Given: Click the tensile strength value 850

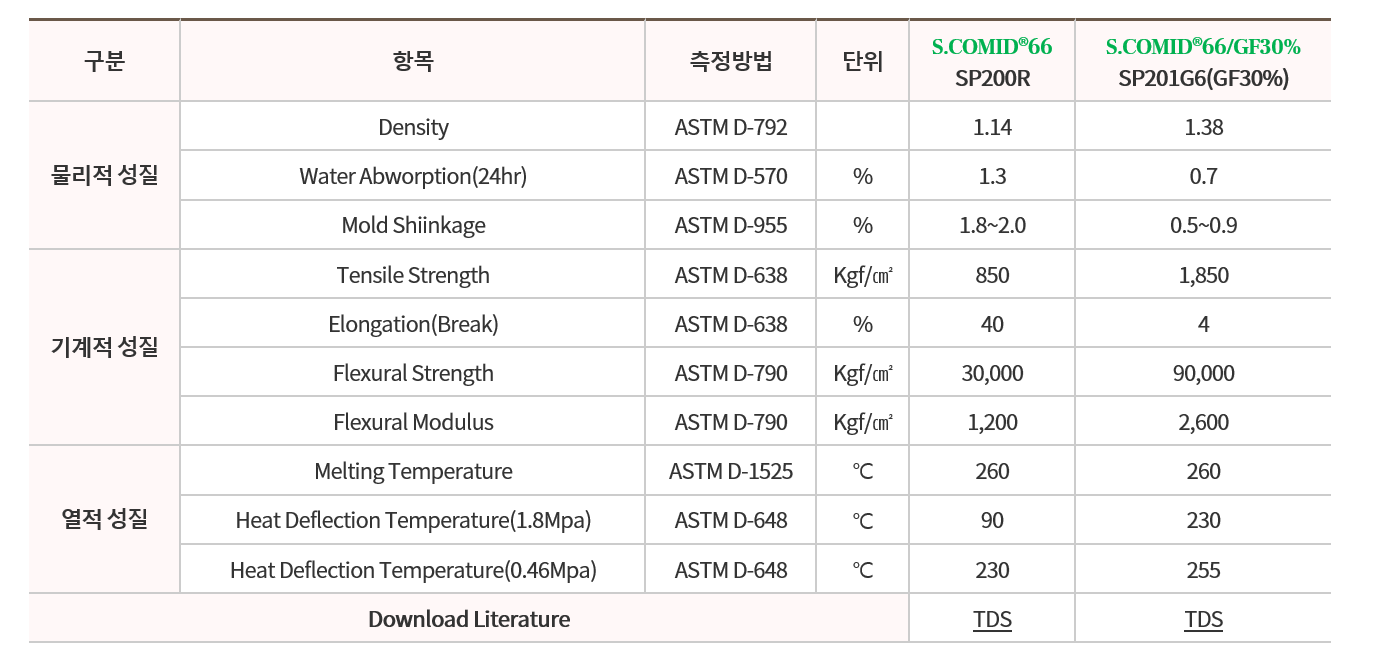Looking at the screenshot, I should (992, 275).
